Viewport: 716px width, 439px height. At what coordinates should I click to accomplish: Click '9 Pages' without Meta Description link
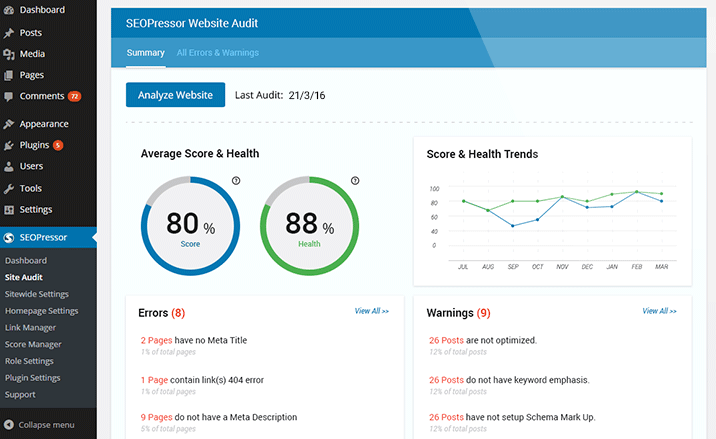[x=156, y=417]
